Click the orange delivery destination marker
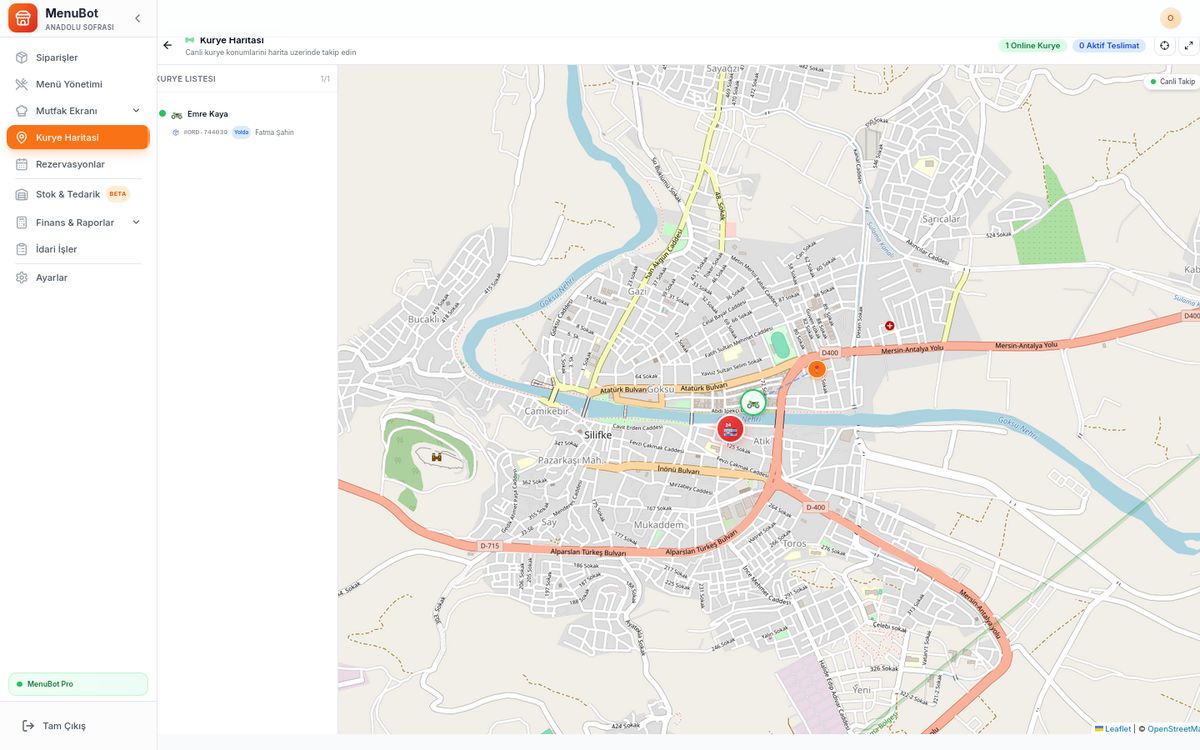 click(817, 369)
